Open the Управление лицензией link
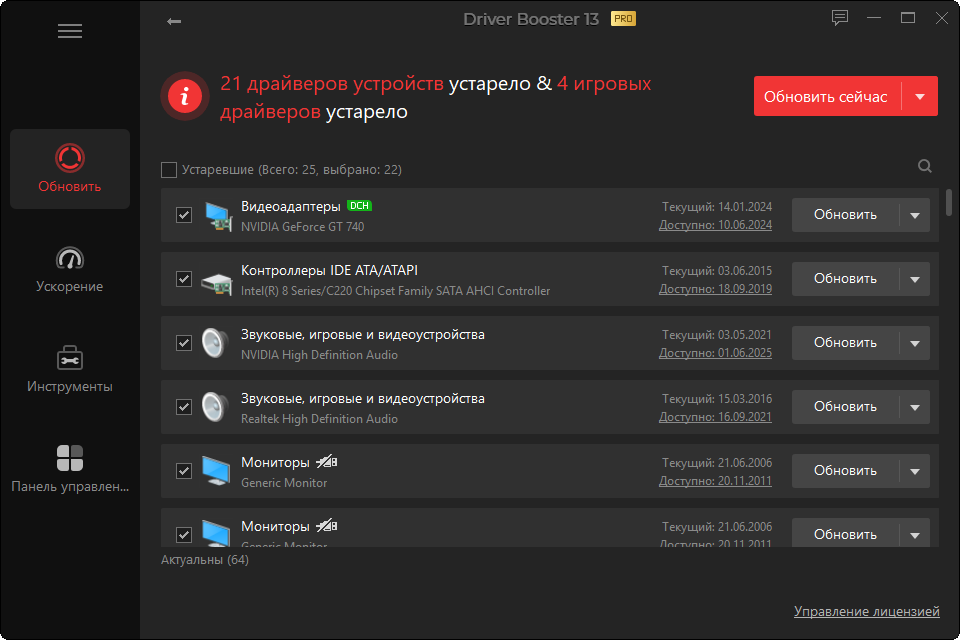This screenshot has width=960, height=640. tap(866, 611)
